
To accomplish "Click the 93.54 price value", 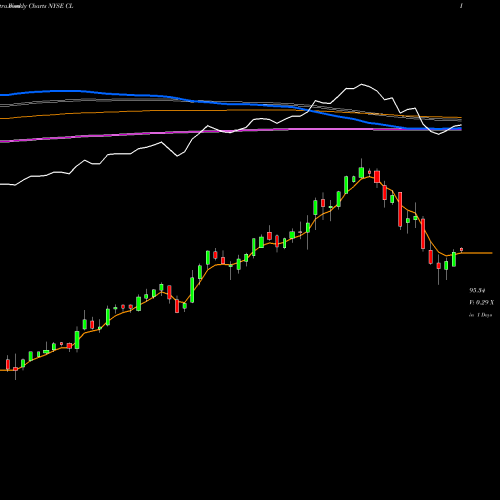I will (x=477, y=290).
